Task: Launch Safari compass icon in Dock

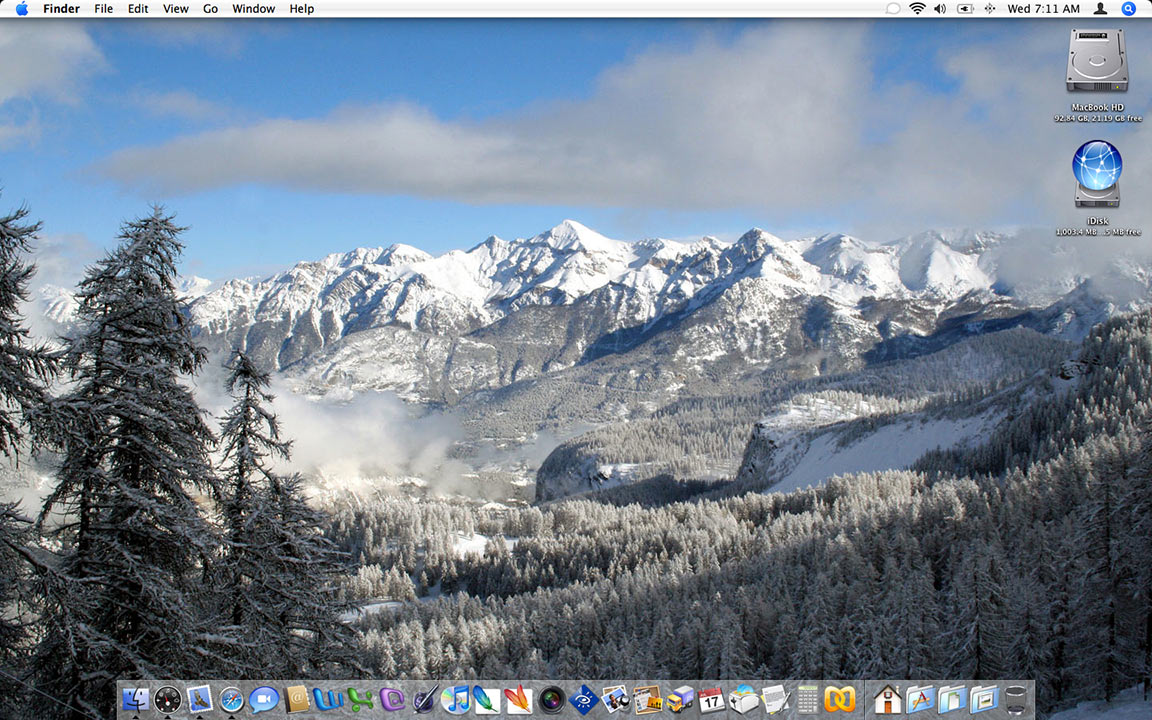Action: [x=231, y=699]
